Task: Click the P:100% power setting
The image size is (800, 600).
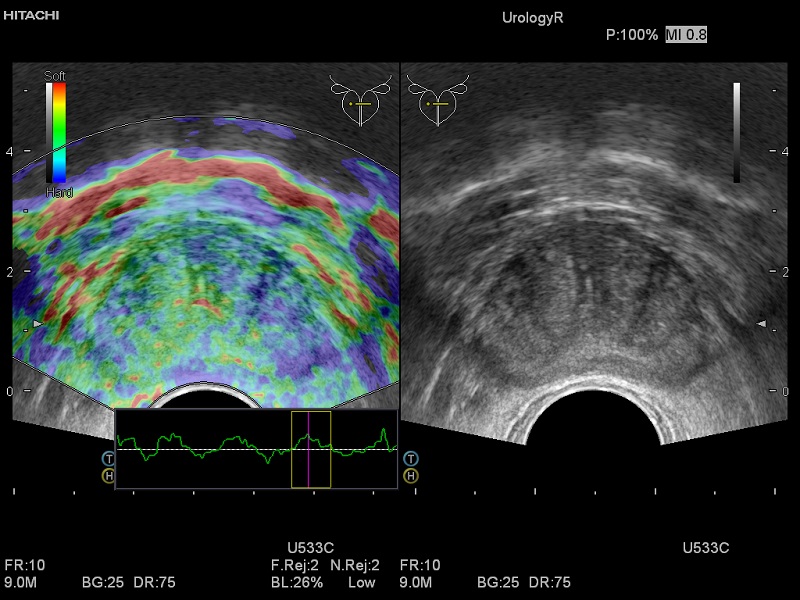Action: [632, 35]
